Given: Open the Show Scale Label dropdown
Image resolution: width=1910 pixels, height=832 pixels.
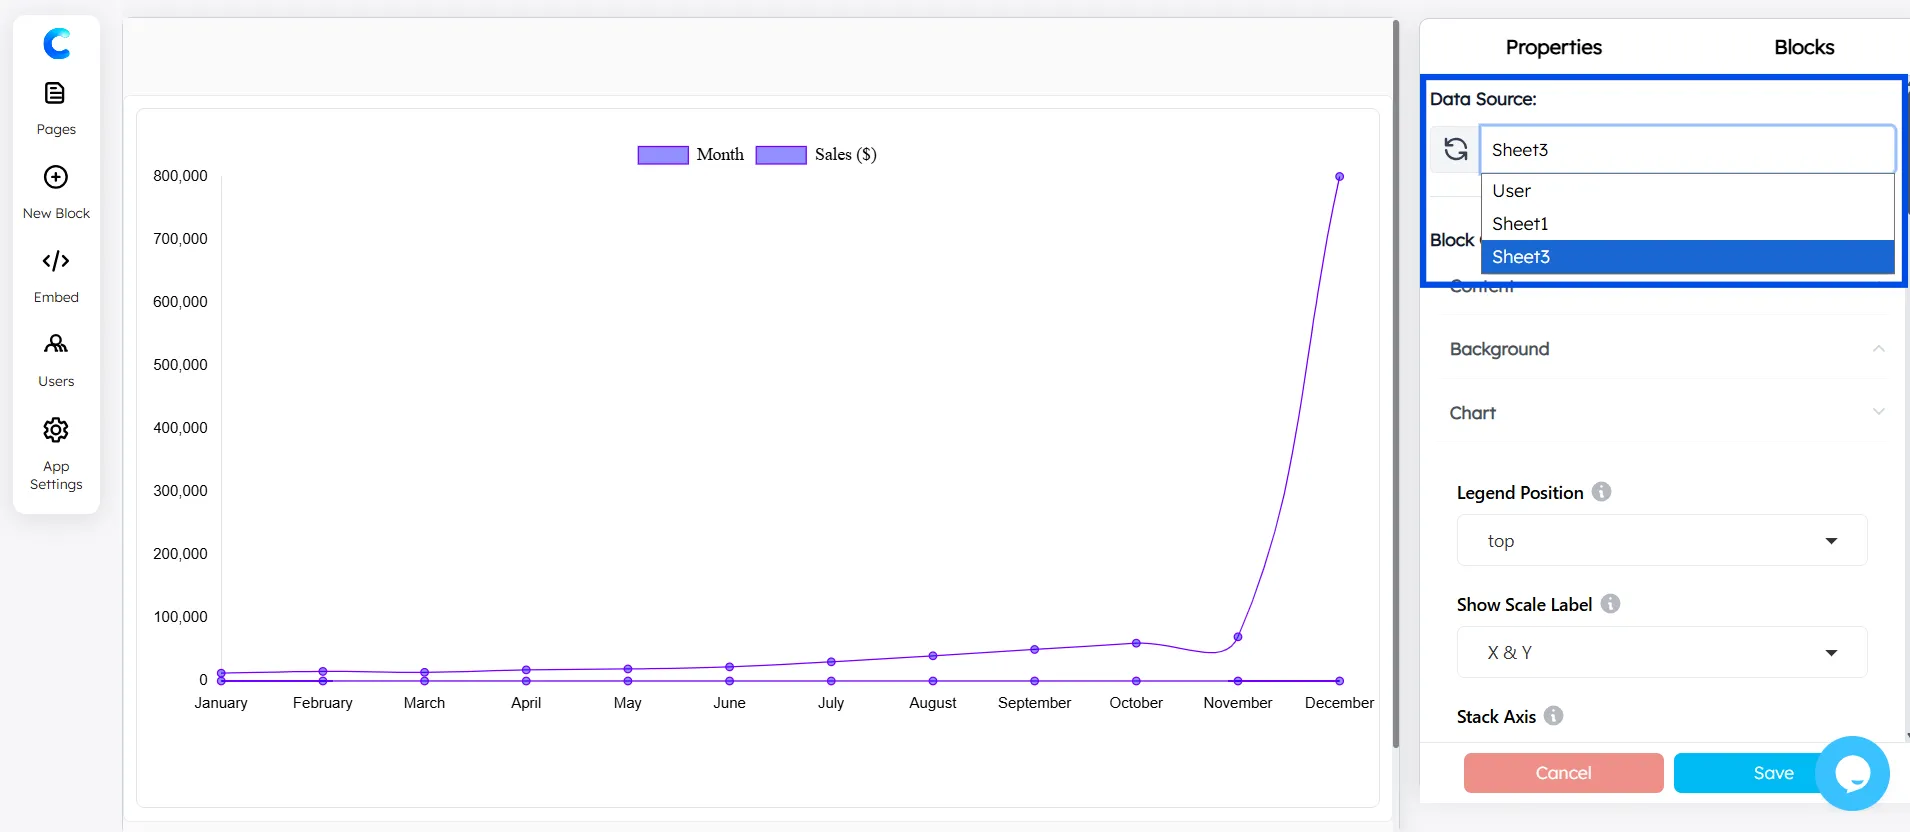Looking at the screenshot, I should (x=1661, y=653).
